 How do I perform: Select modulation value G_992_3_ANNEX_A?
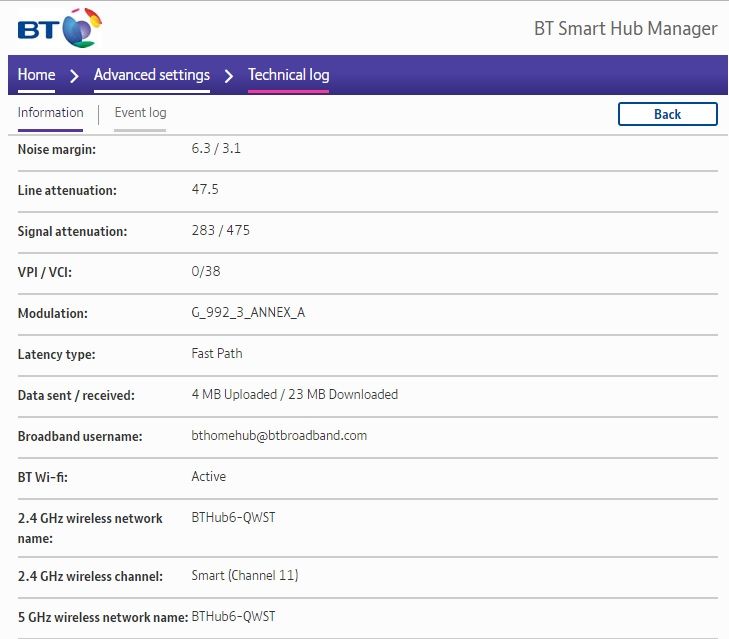point(248,312)
